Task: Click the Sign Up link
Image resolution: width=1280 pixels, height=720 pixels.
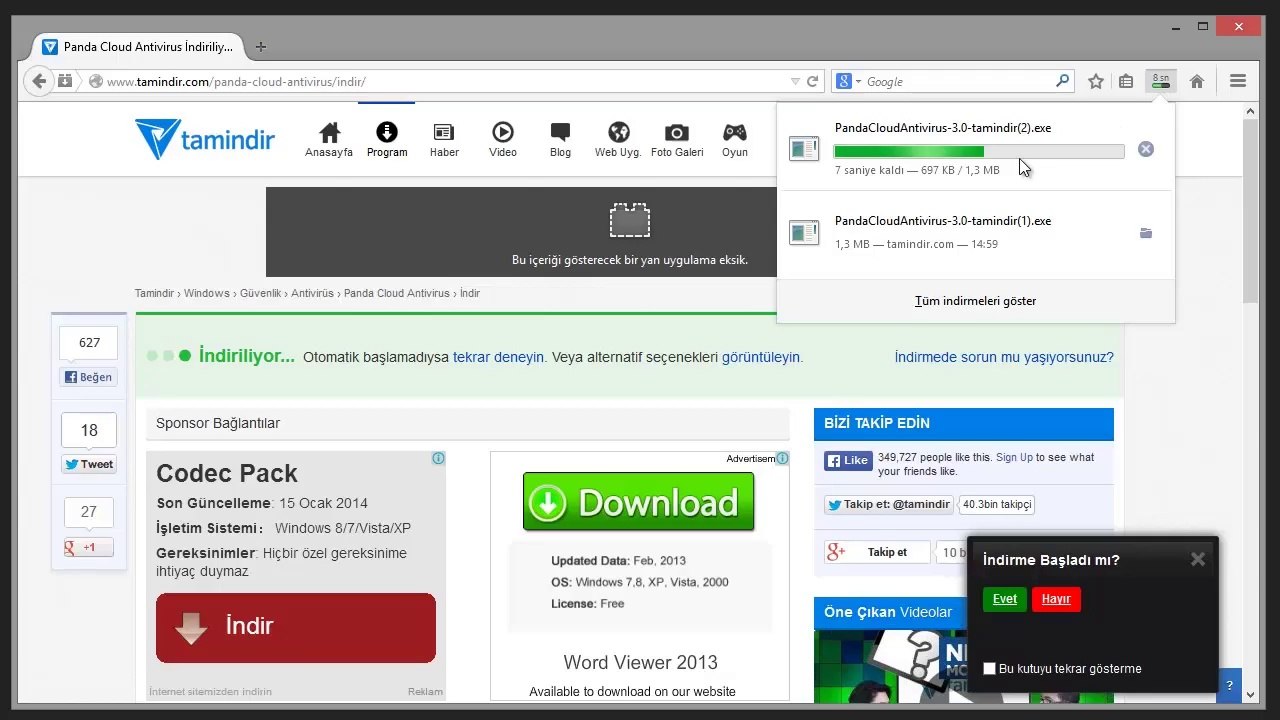Action: [x=1014, y=457]
